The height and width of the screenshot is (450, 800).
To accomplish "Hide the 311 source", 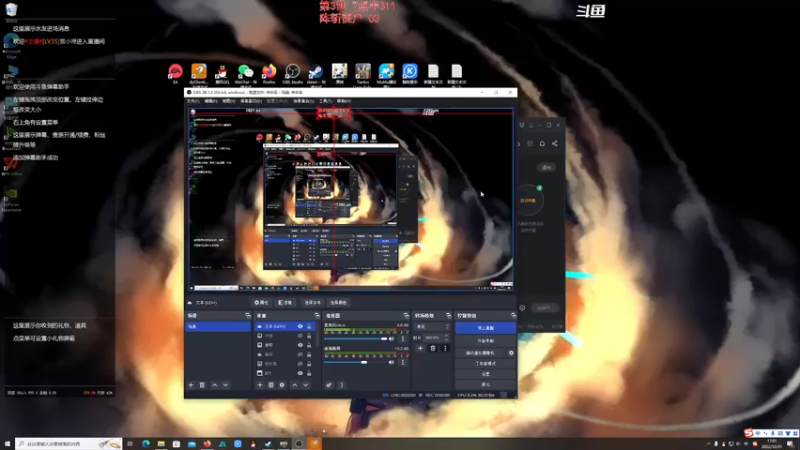I will [x=300, y=373].
